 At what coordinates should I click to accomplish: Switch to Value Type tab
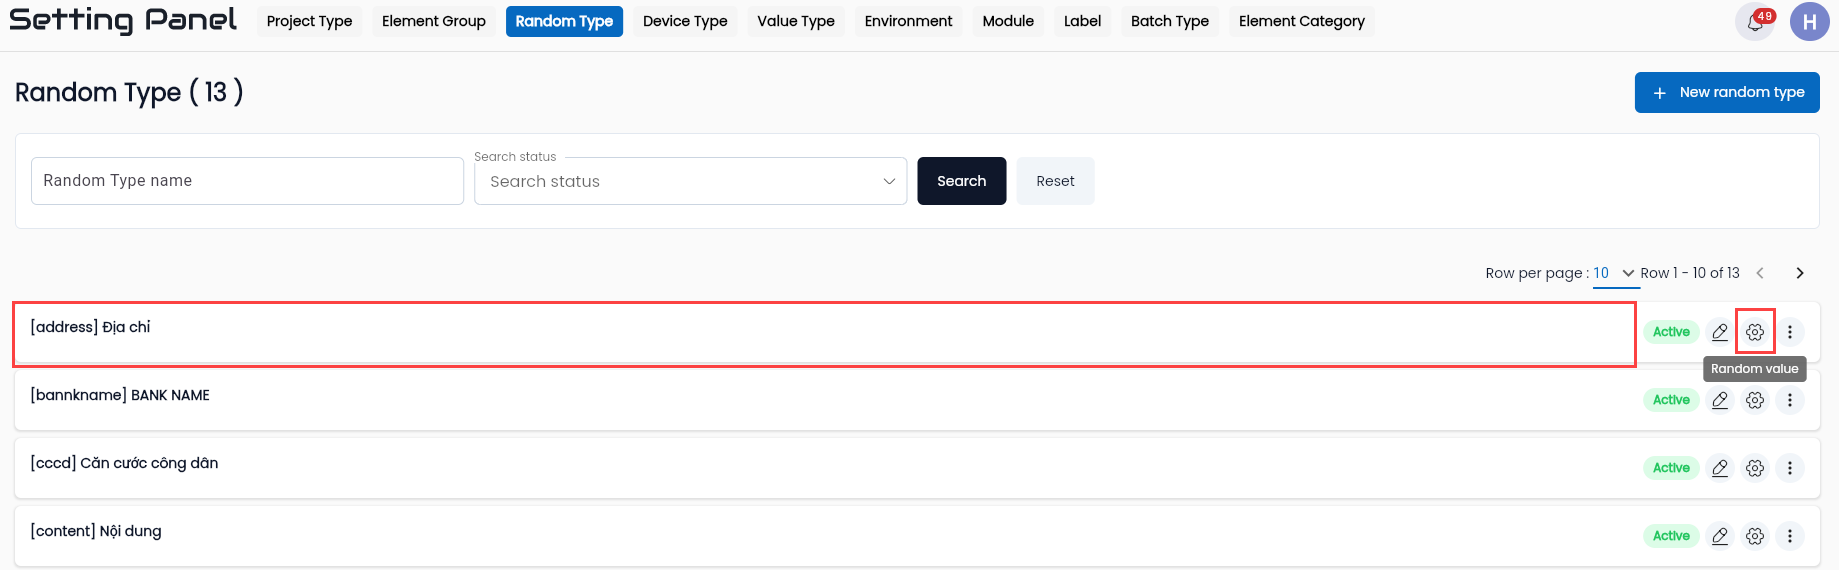796,21
